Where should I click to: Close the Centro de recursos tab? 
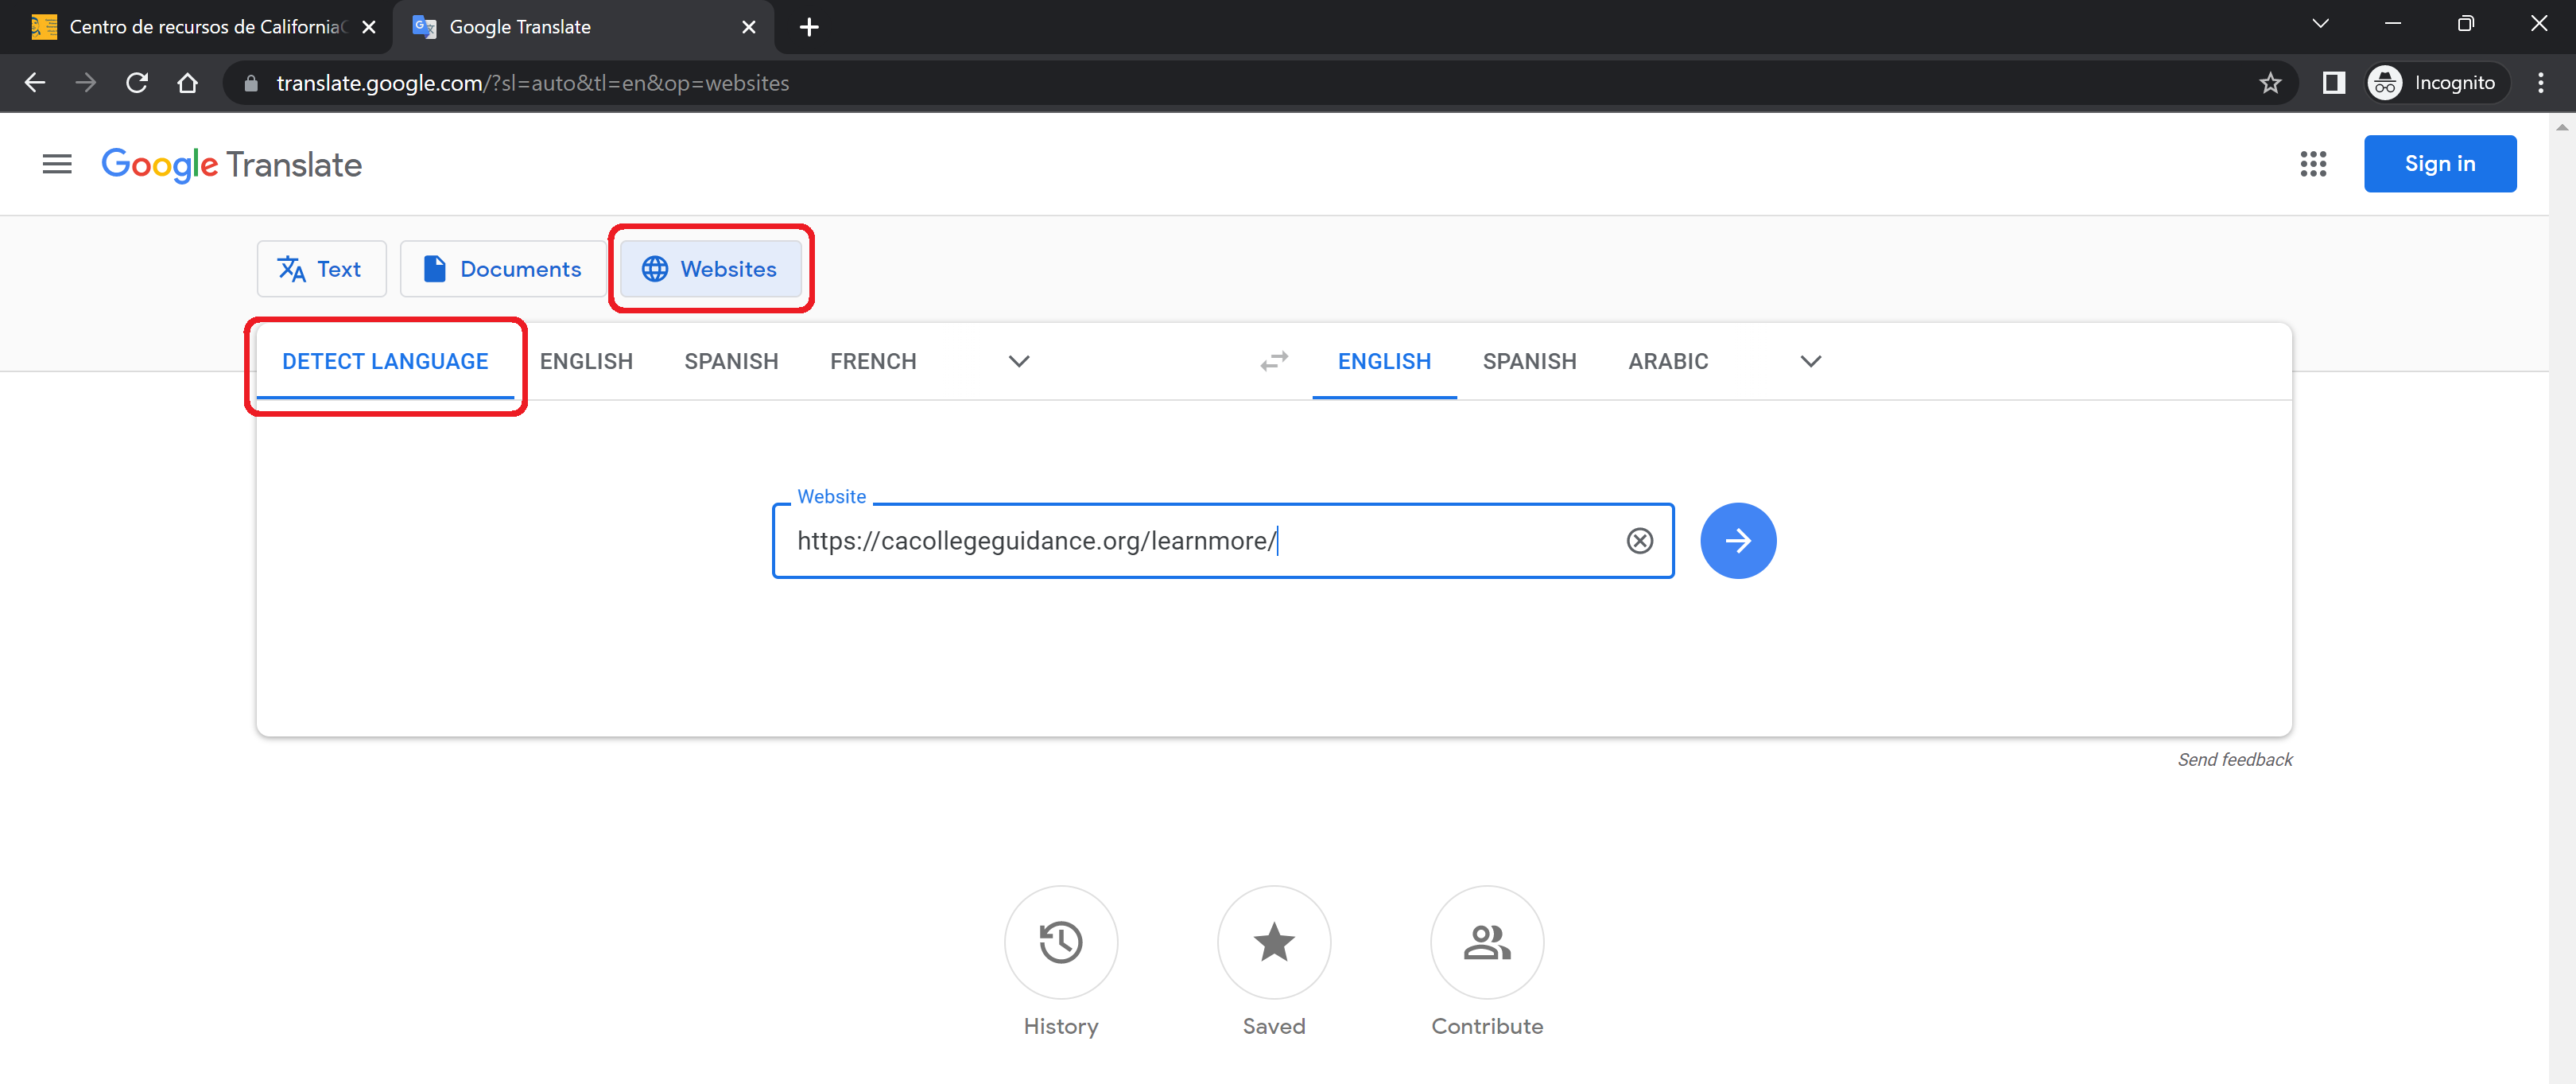369,27
